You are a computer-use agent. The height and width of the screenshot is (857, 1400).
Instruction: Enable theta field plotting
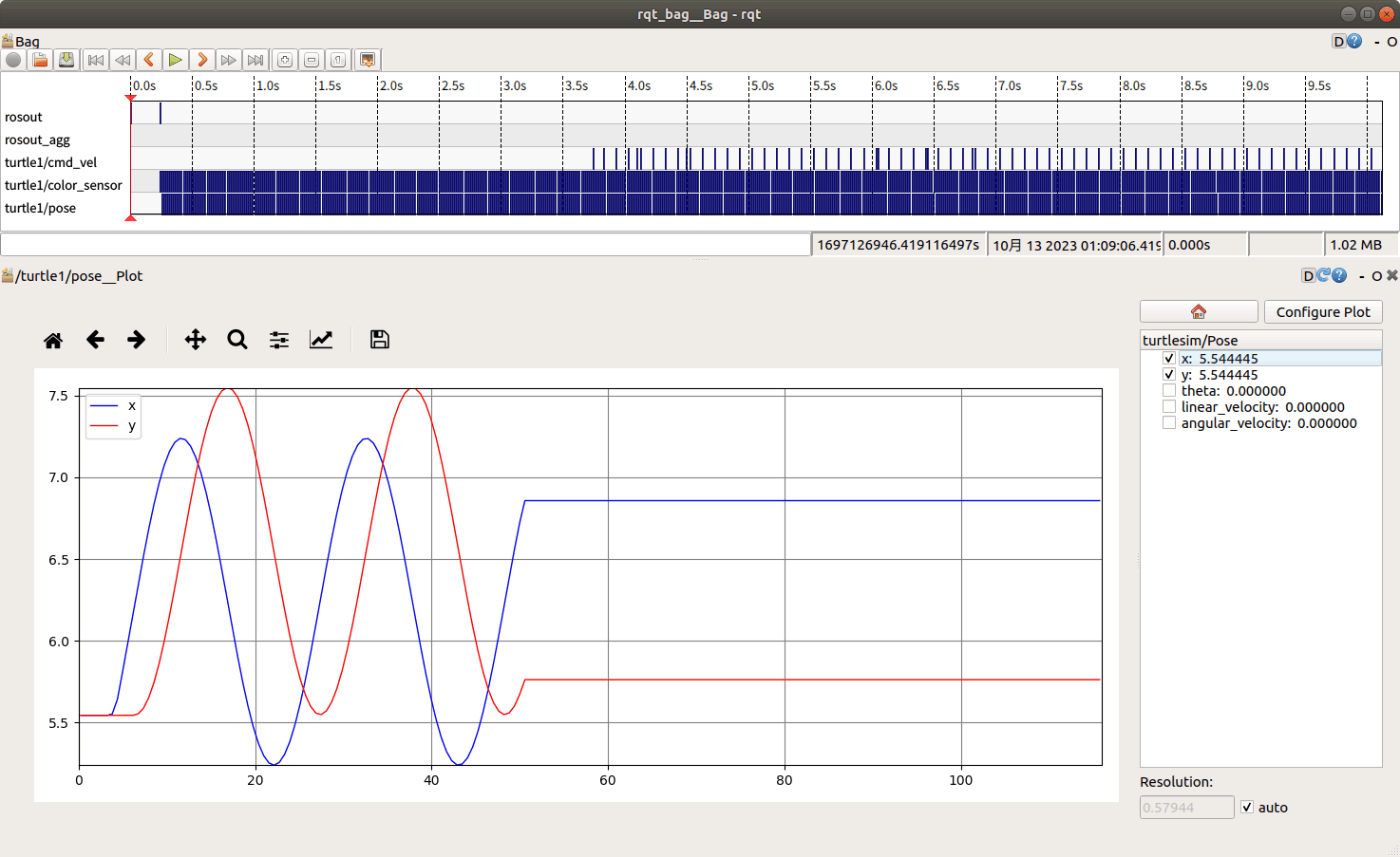[1169, 391]
